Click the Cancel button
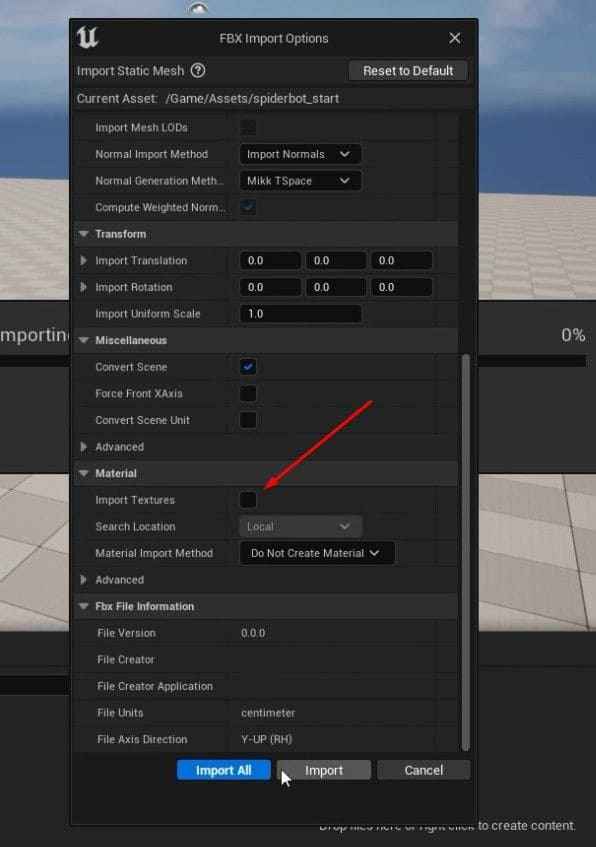The width and height of the screenshot is (596, 847). [424, 770]
